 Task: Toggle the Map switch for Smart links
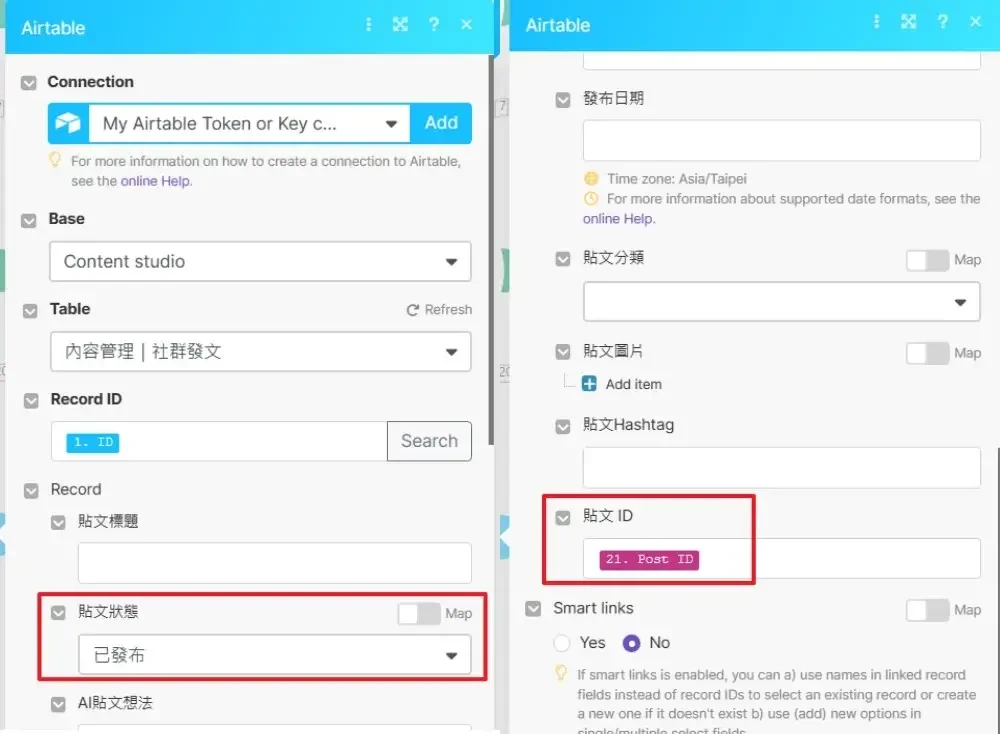click(x=927, y=610)
